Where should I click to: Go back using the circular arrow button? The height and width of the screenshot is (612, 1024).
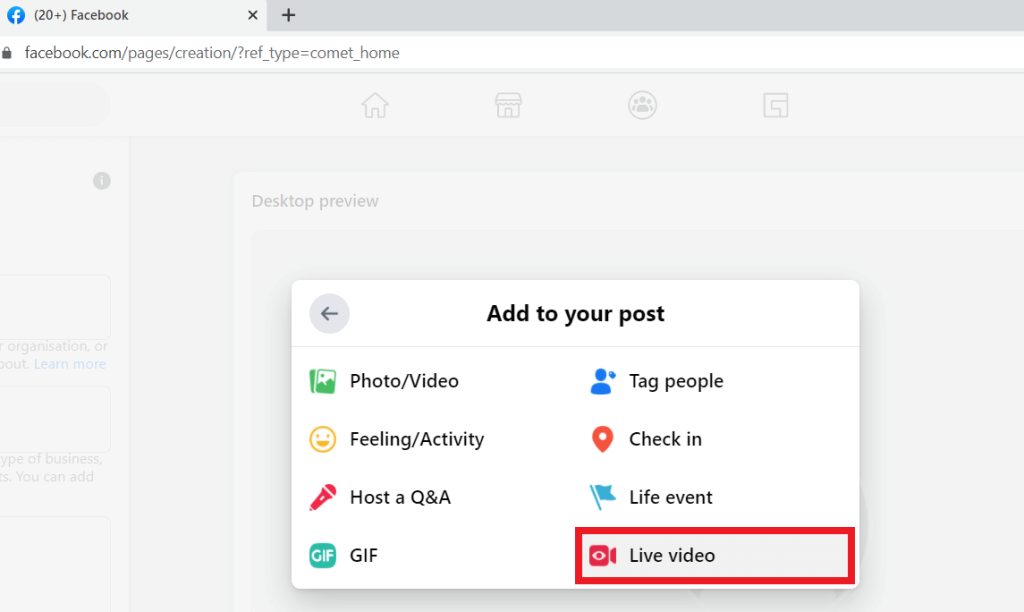tap(329, 313)
